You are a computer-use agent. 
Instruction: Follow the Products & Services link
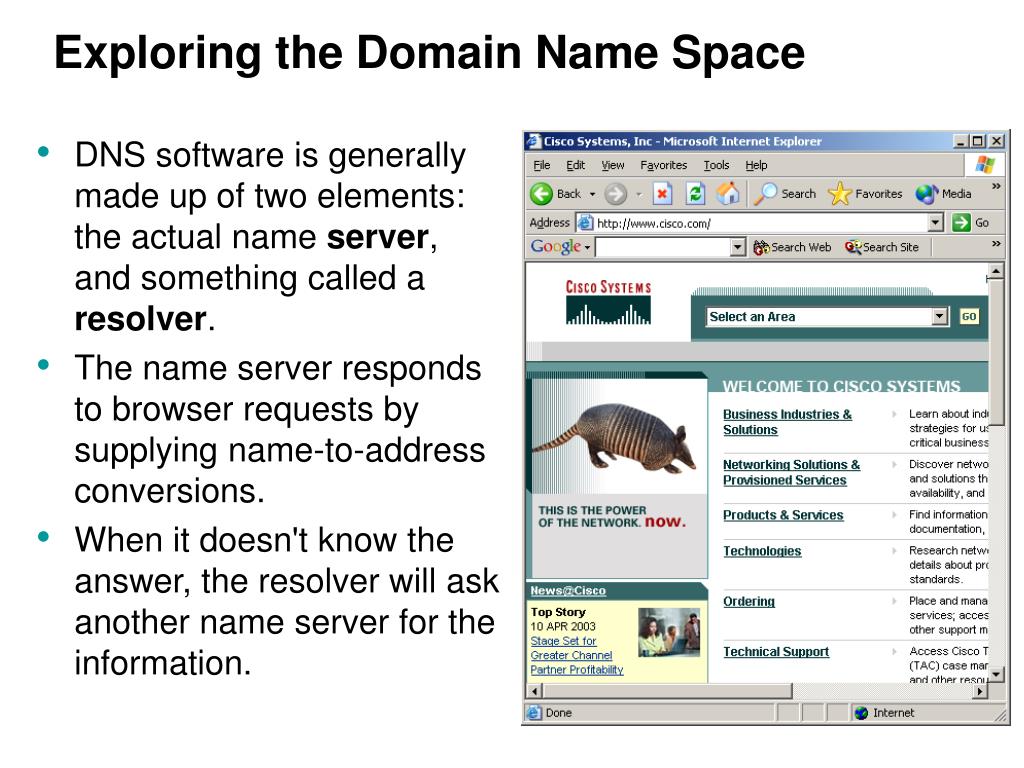[x=783, y=516]
